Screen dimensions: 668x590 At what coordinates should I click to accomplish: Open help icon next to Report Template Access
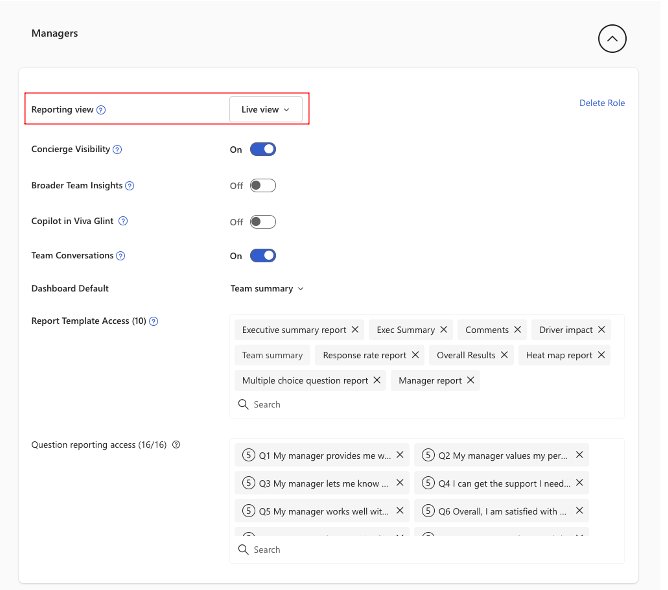pyautogui.click(x=154, y=321)
